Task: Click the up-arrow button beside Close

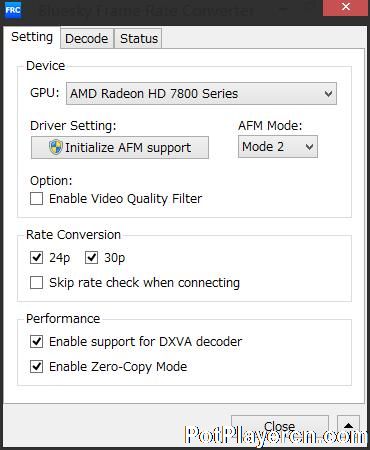Action: pos(348,425)
